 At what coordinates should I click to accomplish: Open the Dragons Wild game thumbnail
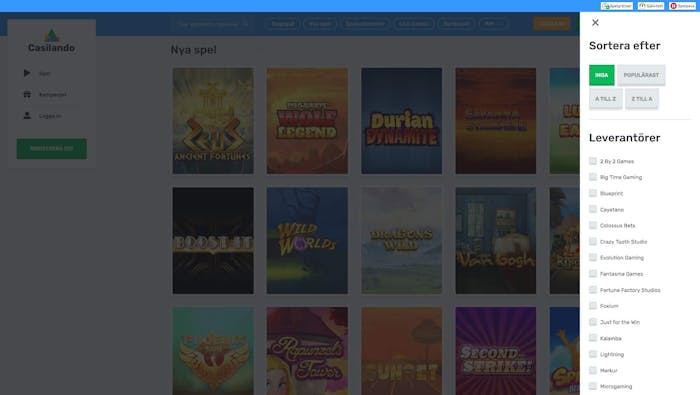pyautogui.click(x=401, y=241)
